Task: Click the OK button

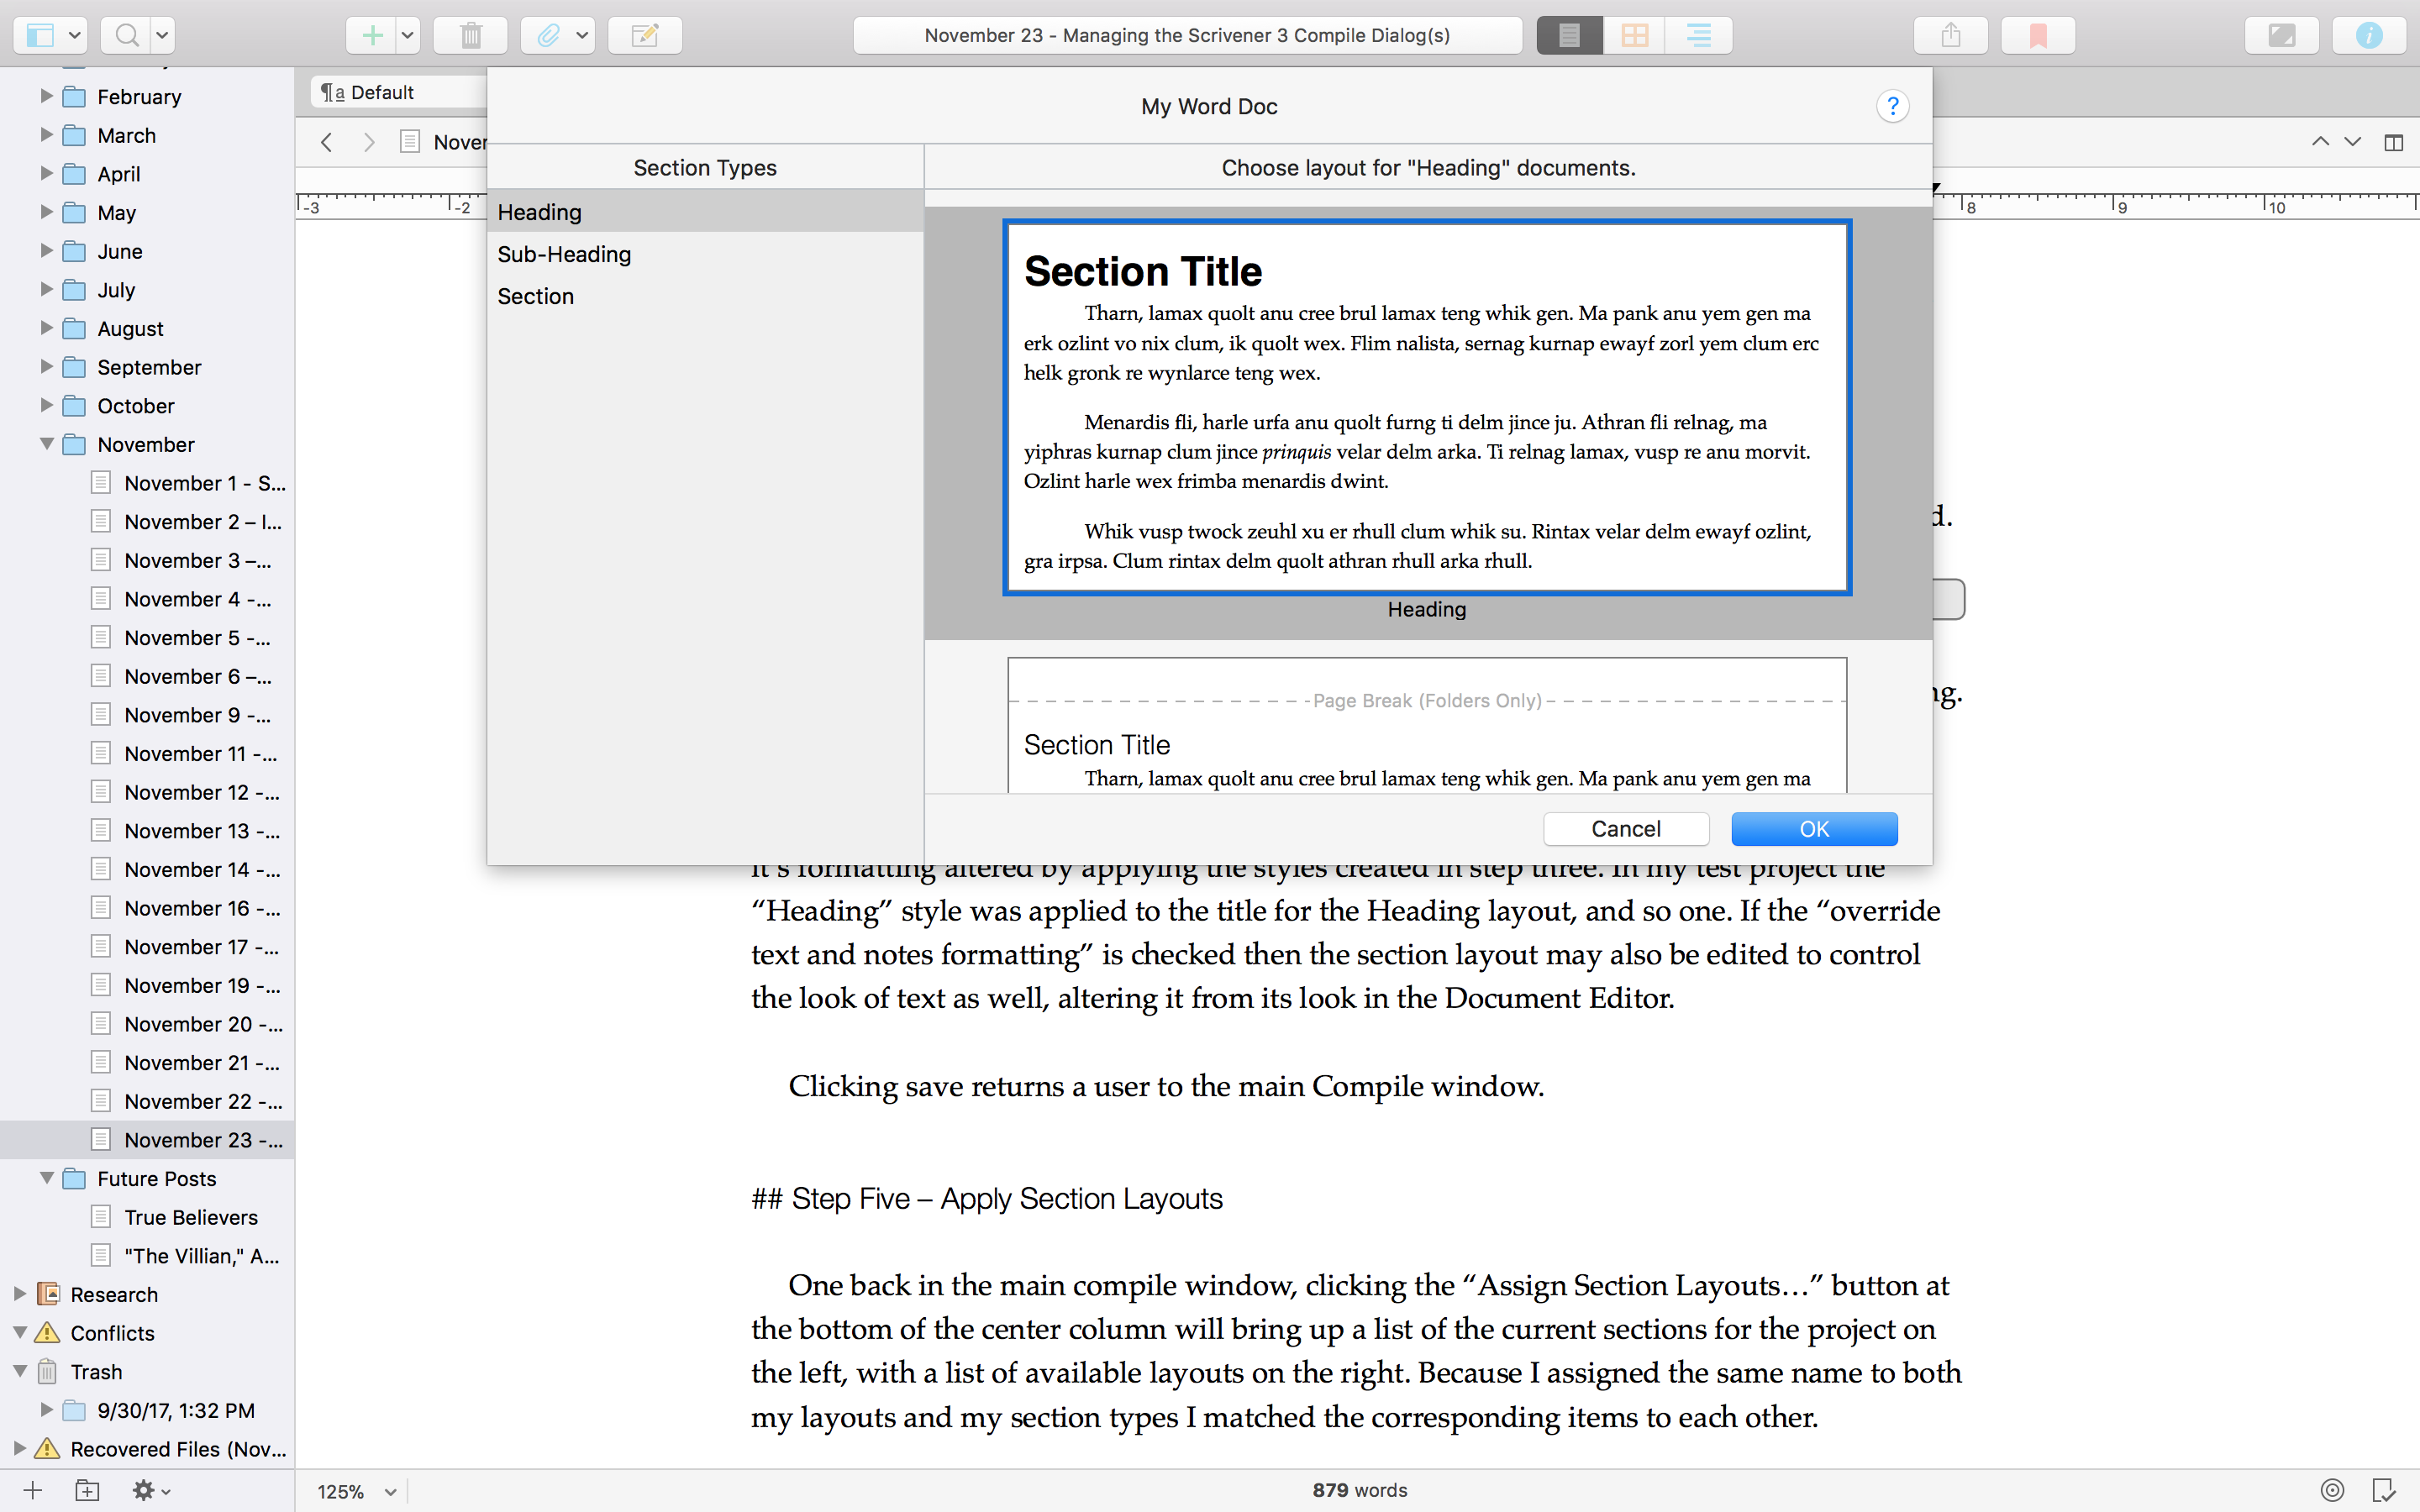Action: (x=1813, y=829)
